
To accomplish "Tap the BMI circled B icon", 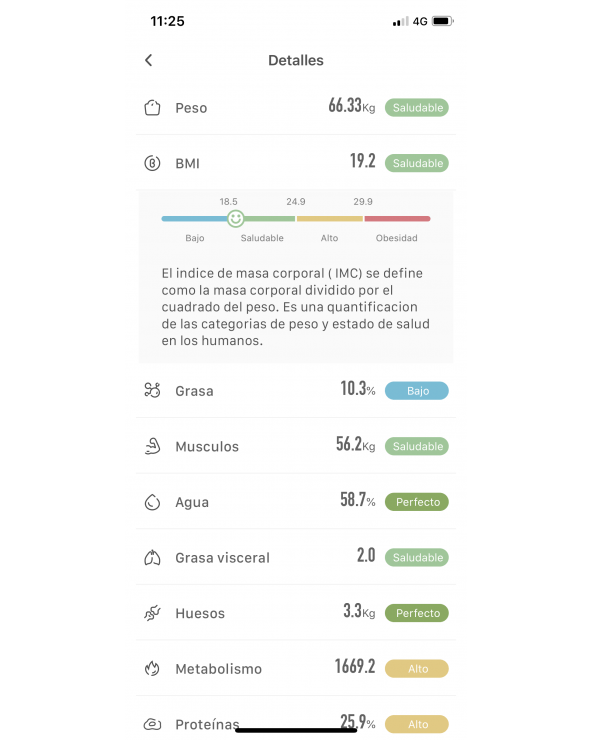I will (x=152, y=163).
